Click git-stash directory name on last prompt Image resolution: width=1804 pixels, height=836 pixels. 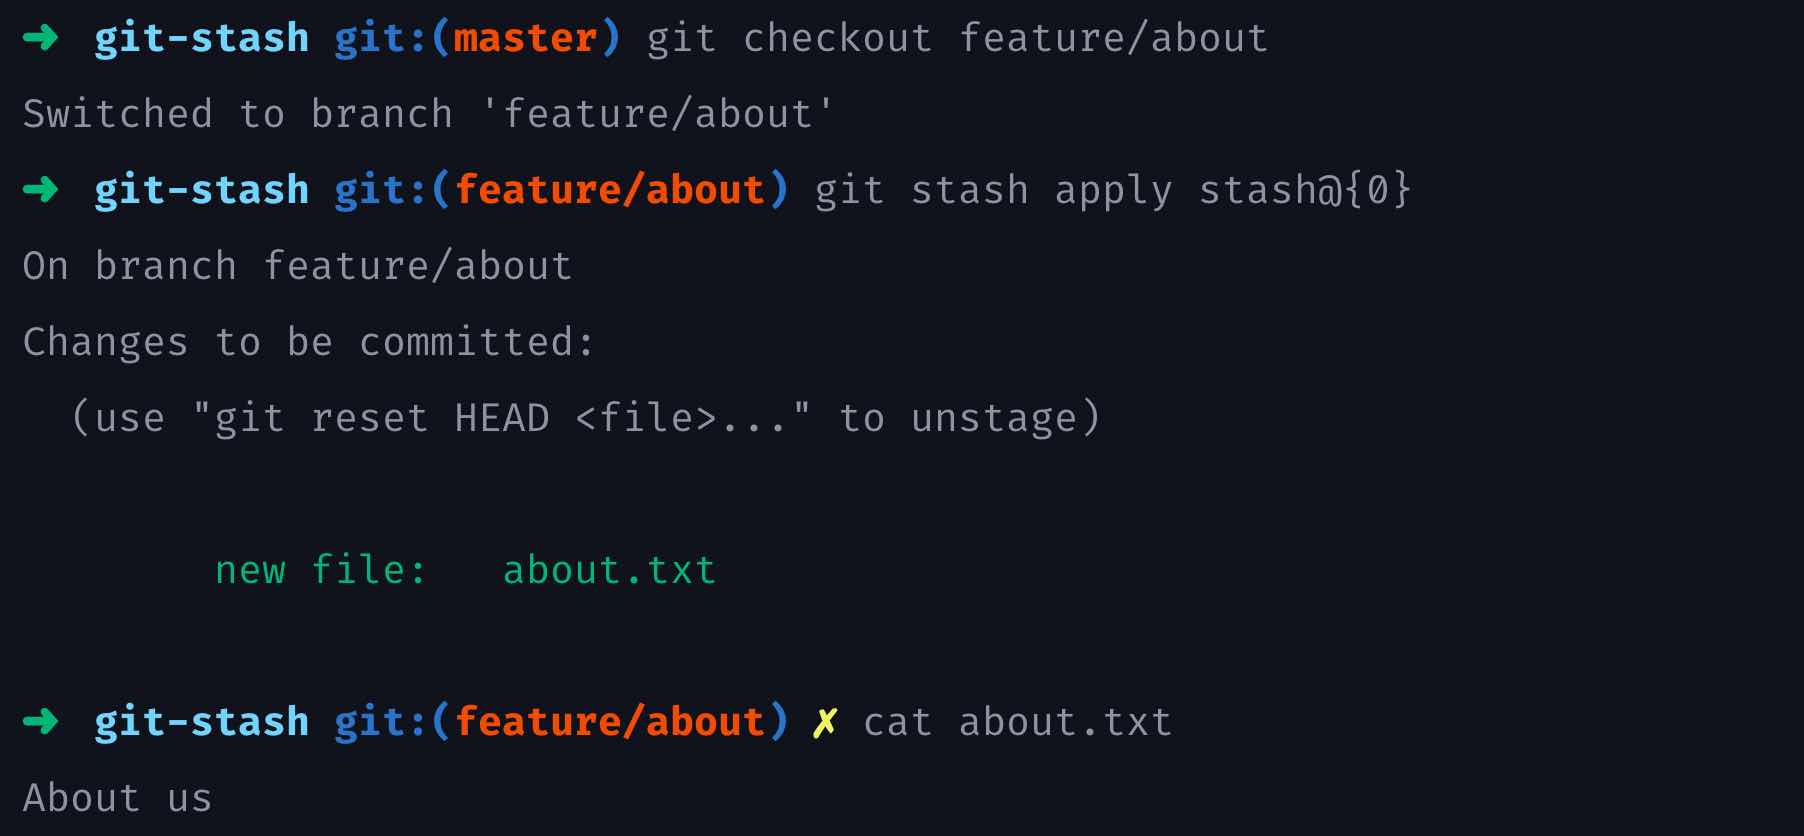pyautogui.click(x=201, y=722)
